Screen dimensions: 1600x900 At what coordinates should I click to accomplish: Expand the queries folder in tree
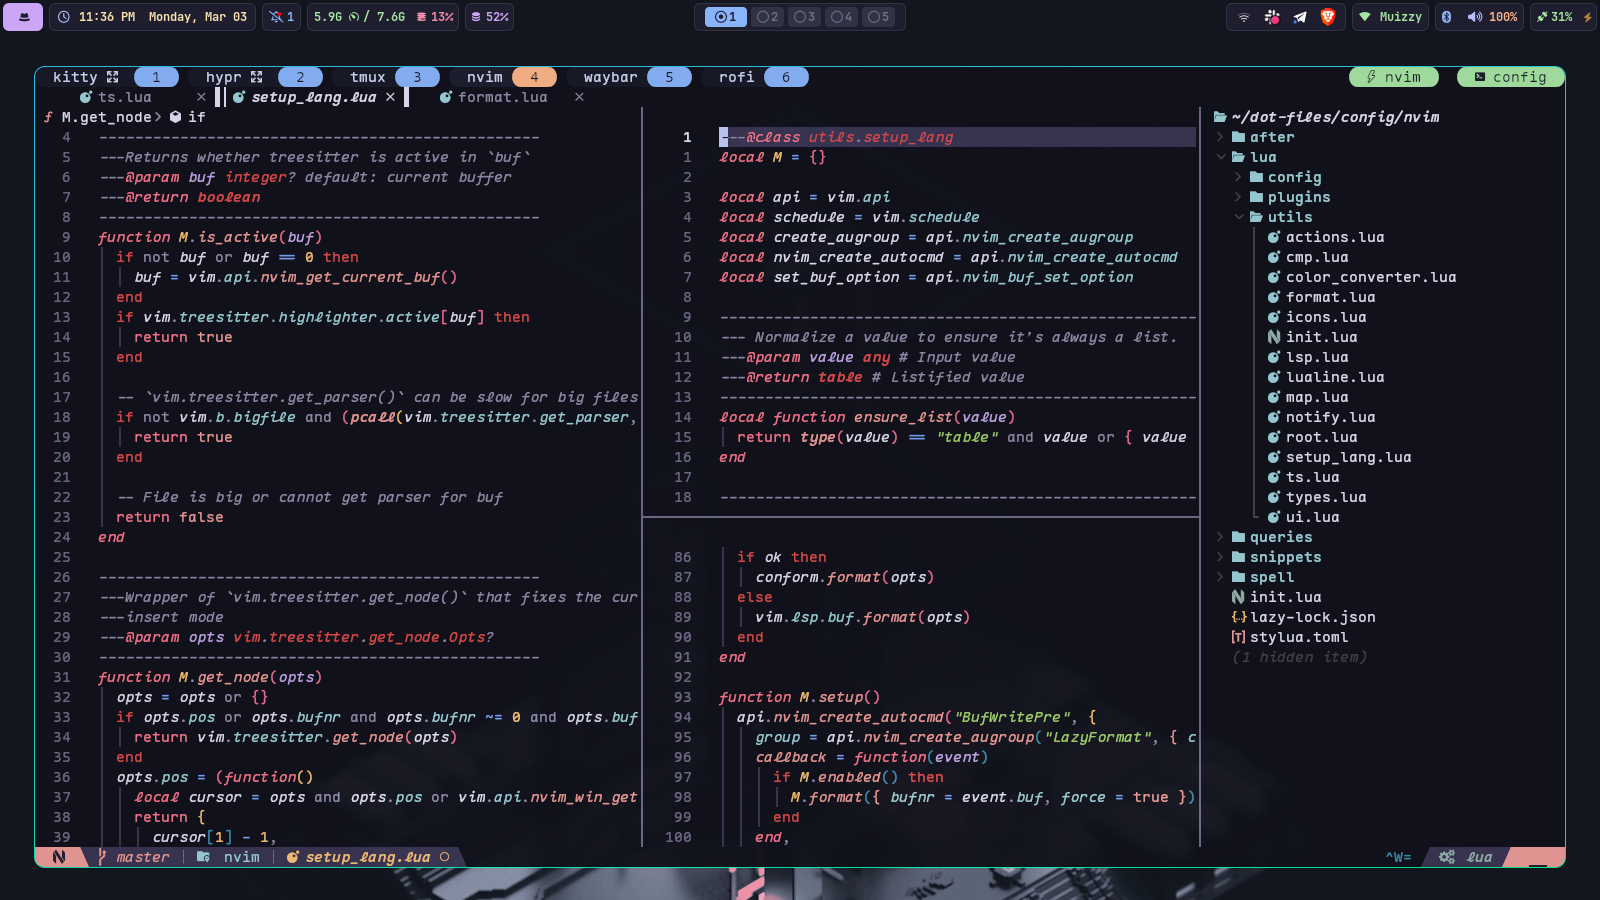pyautogui.click(x=1220, y=537)
